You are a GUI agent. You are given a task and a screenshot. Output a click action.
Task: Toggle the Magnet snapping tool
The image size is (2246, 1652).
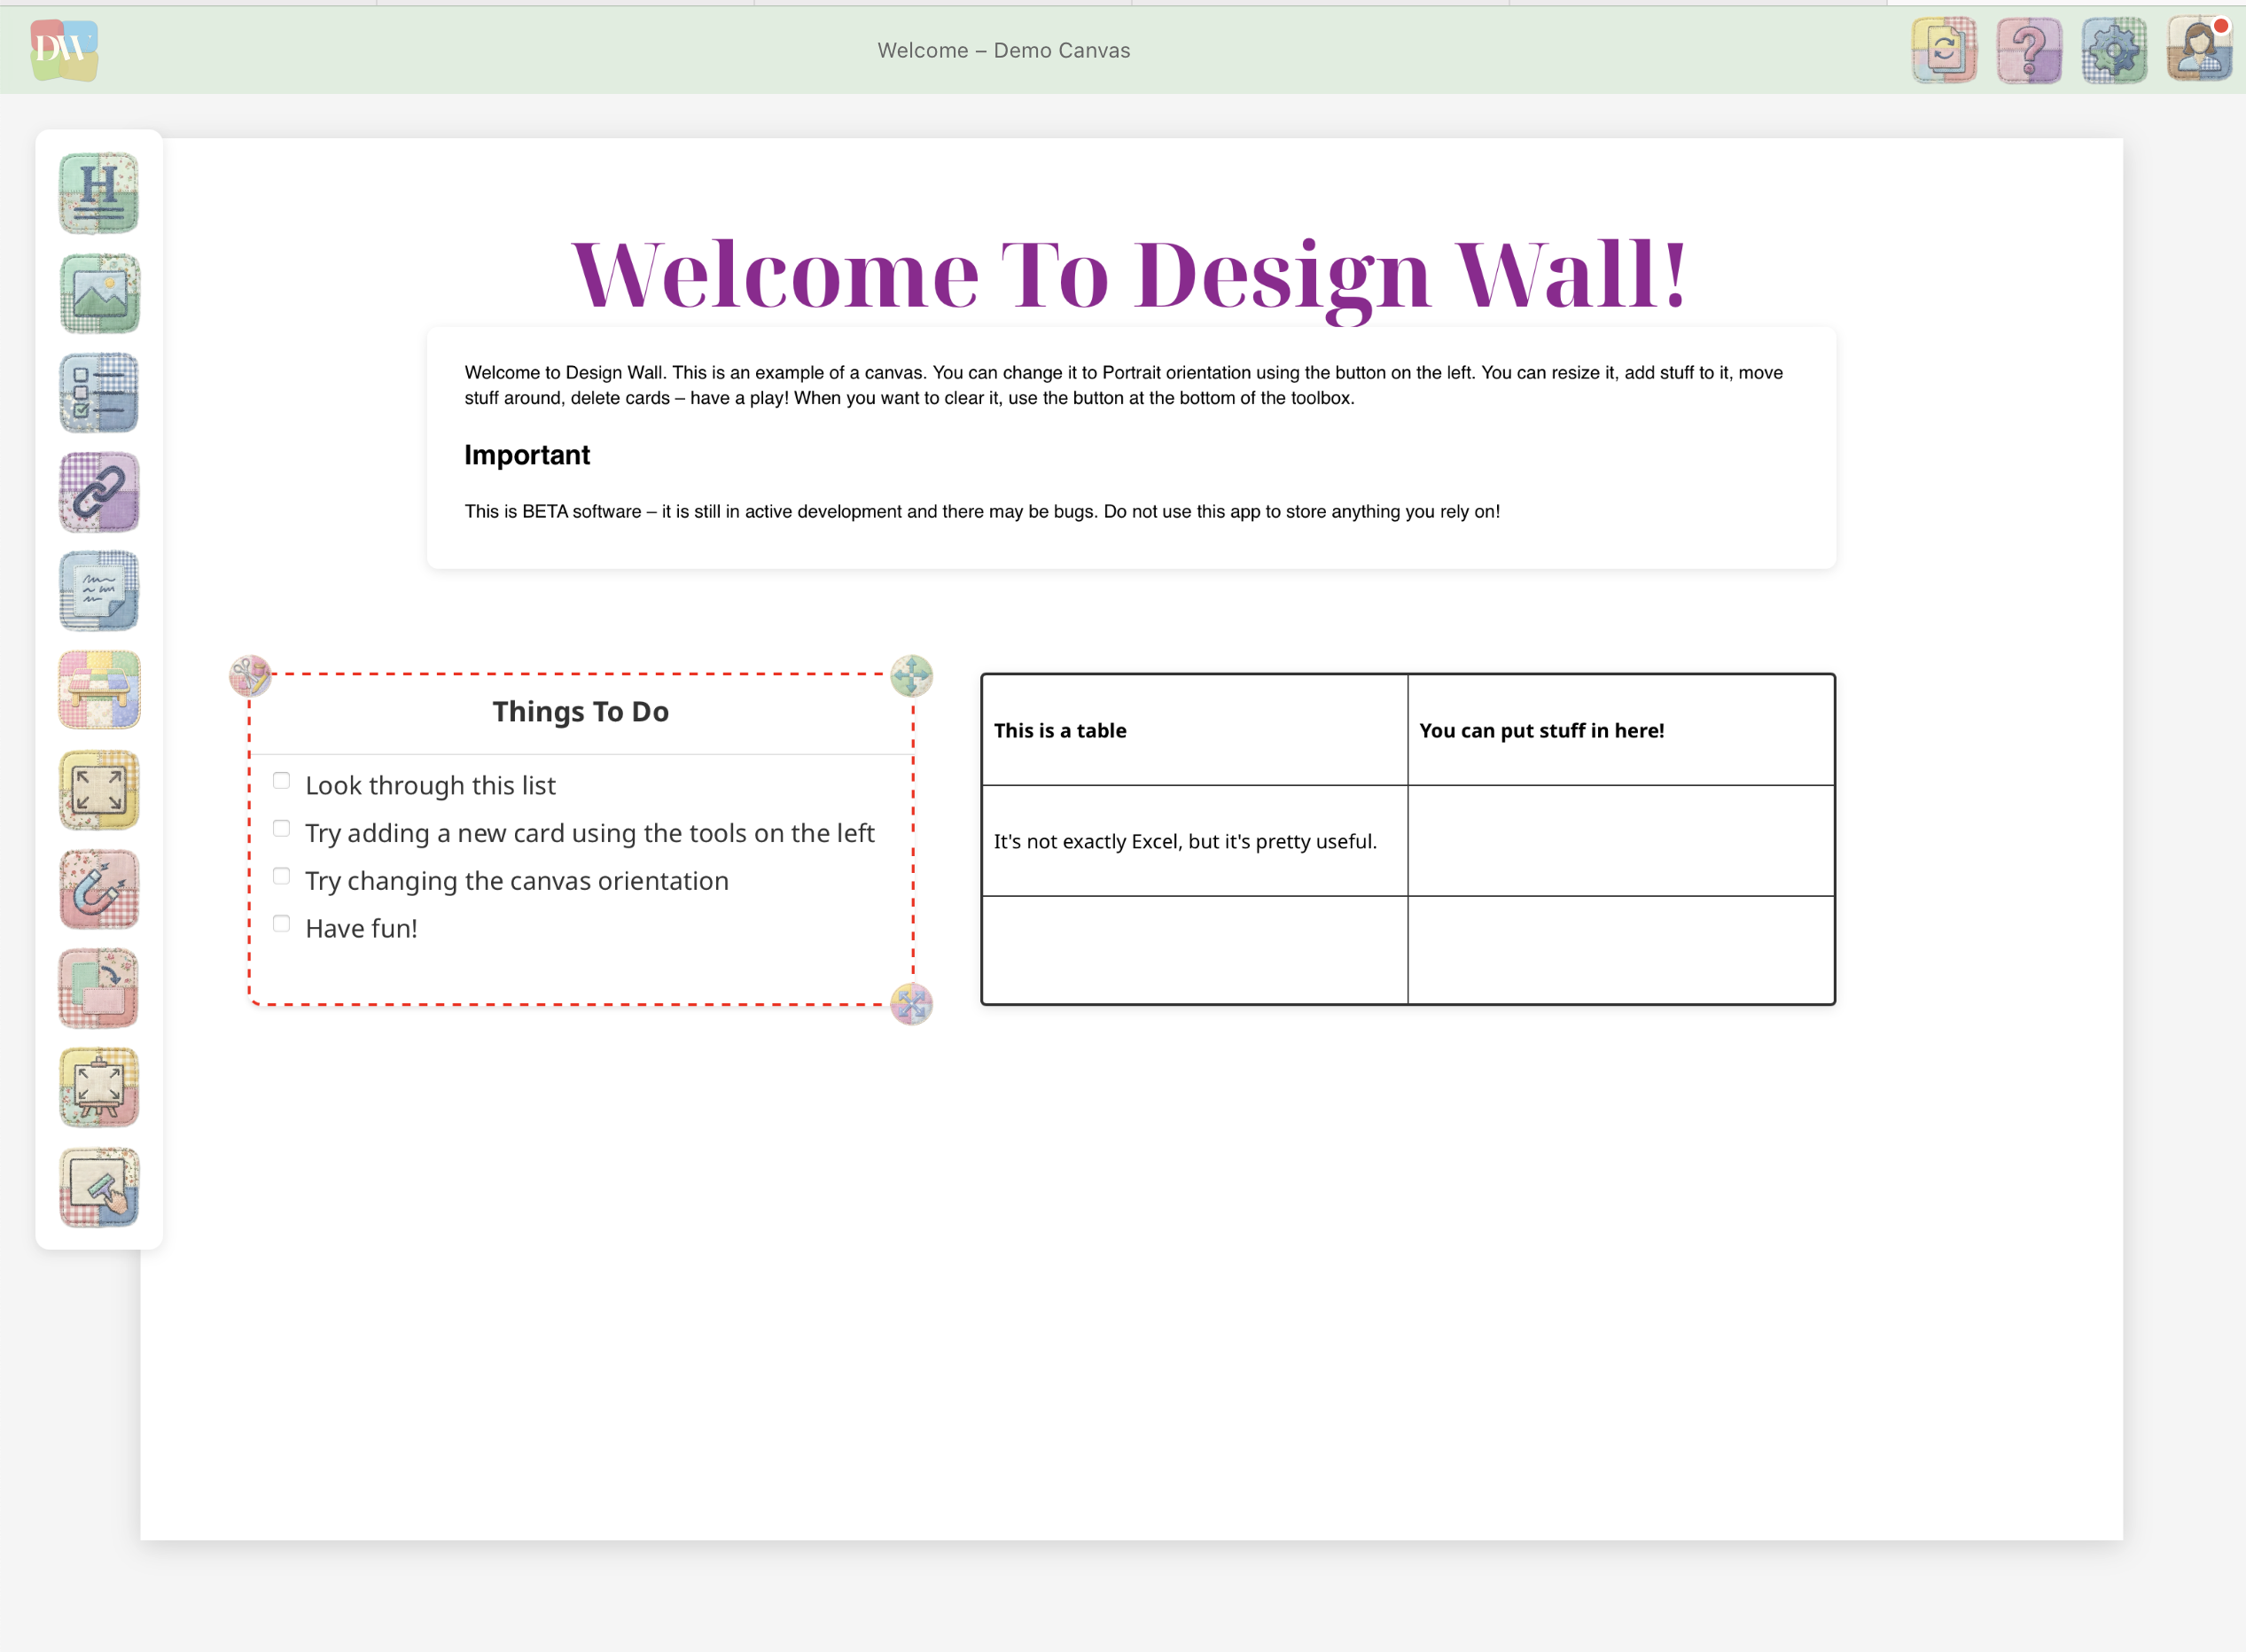coord(98,889)
